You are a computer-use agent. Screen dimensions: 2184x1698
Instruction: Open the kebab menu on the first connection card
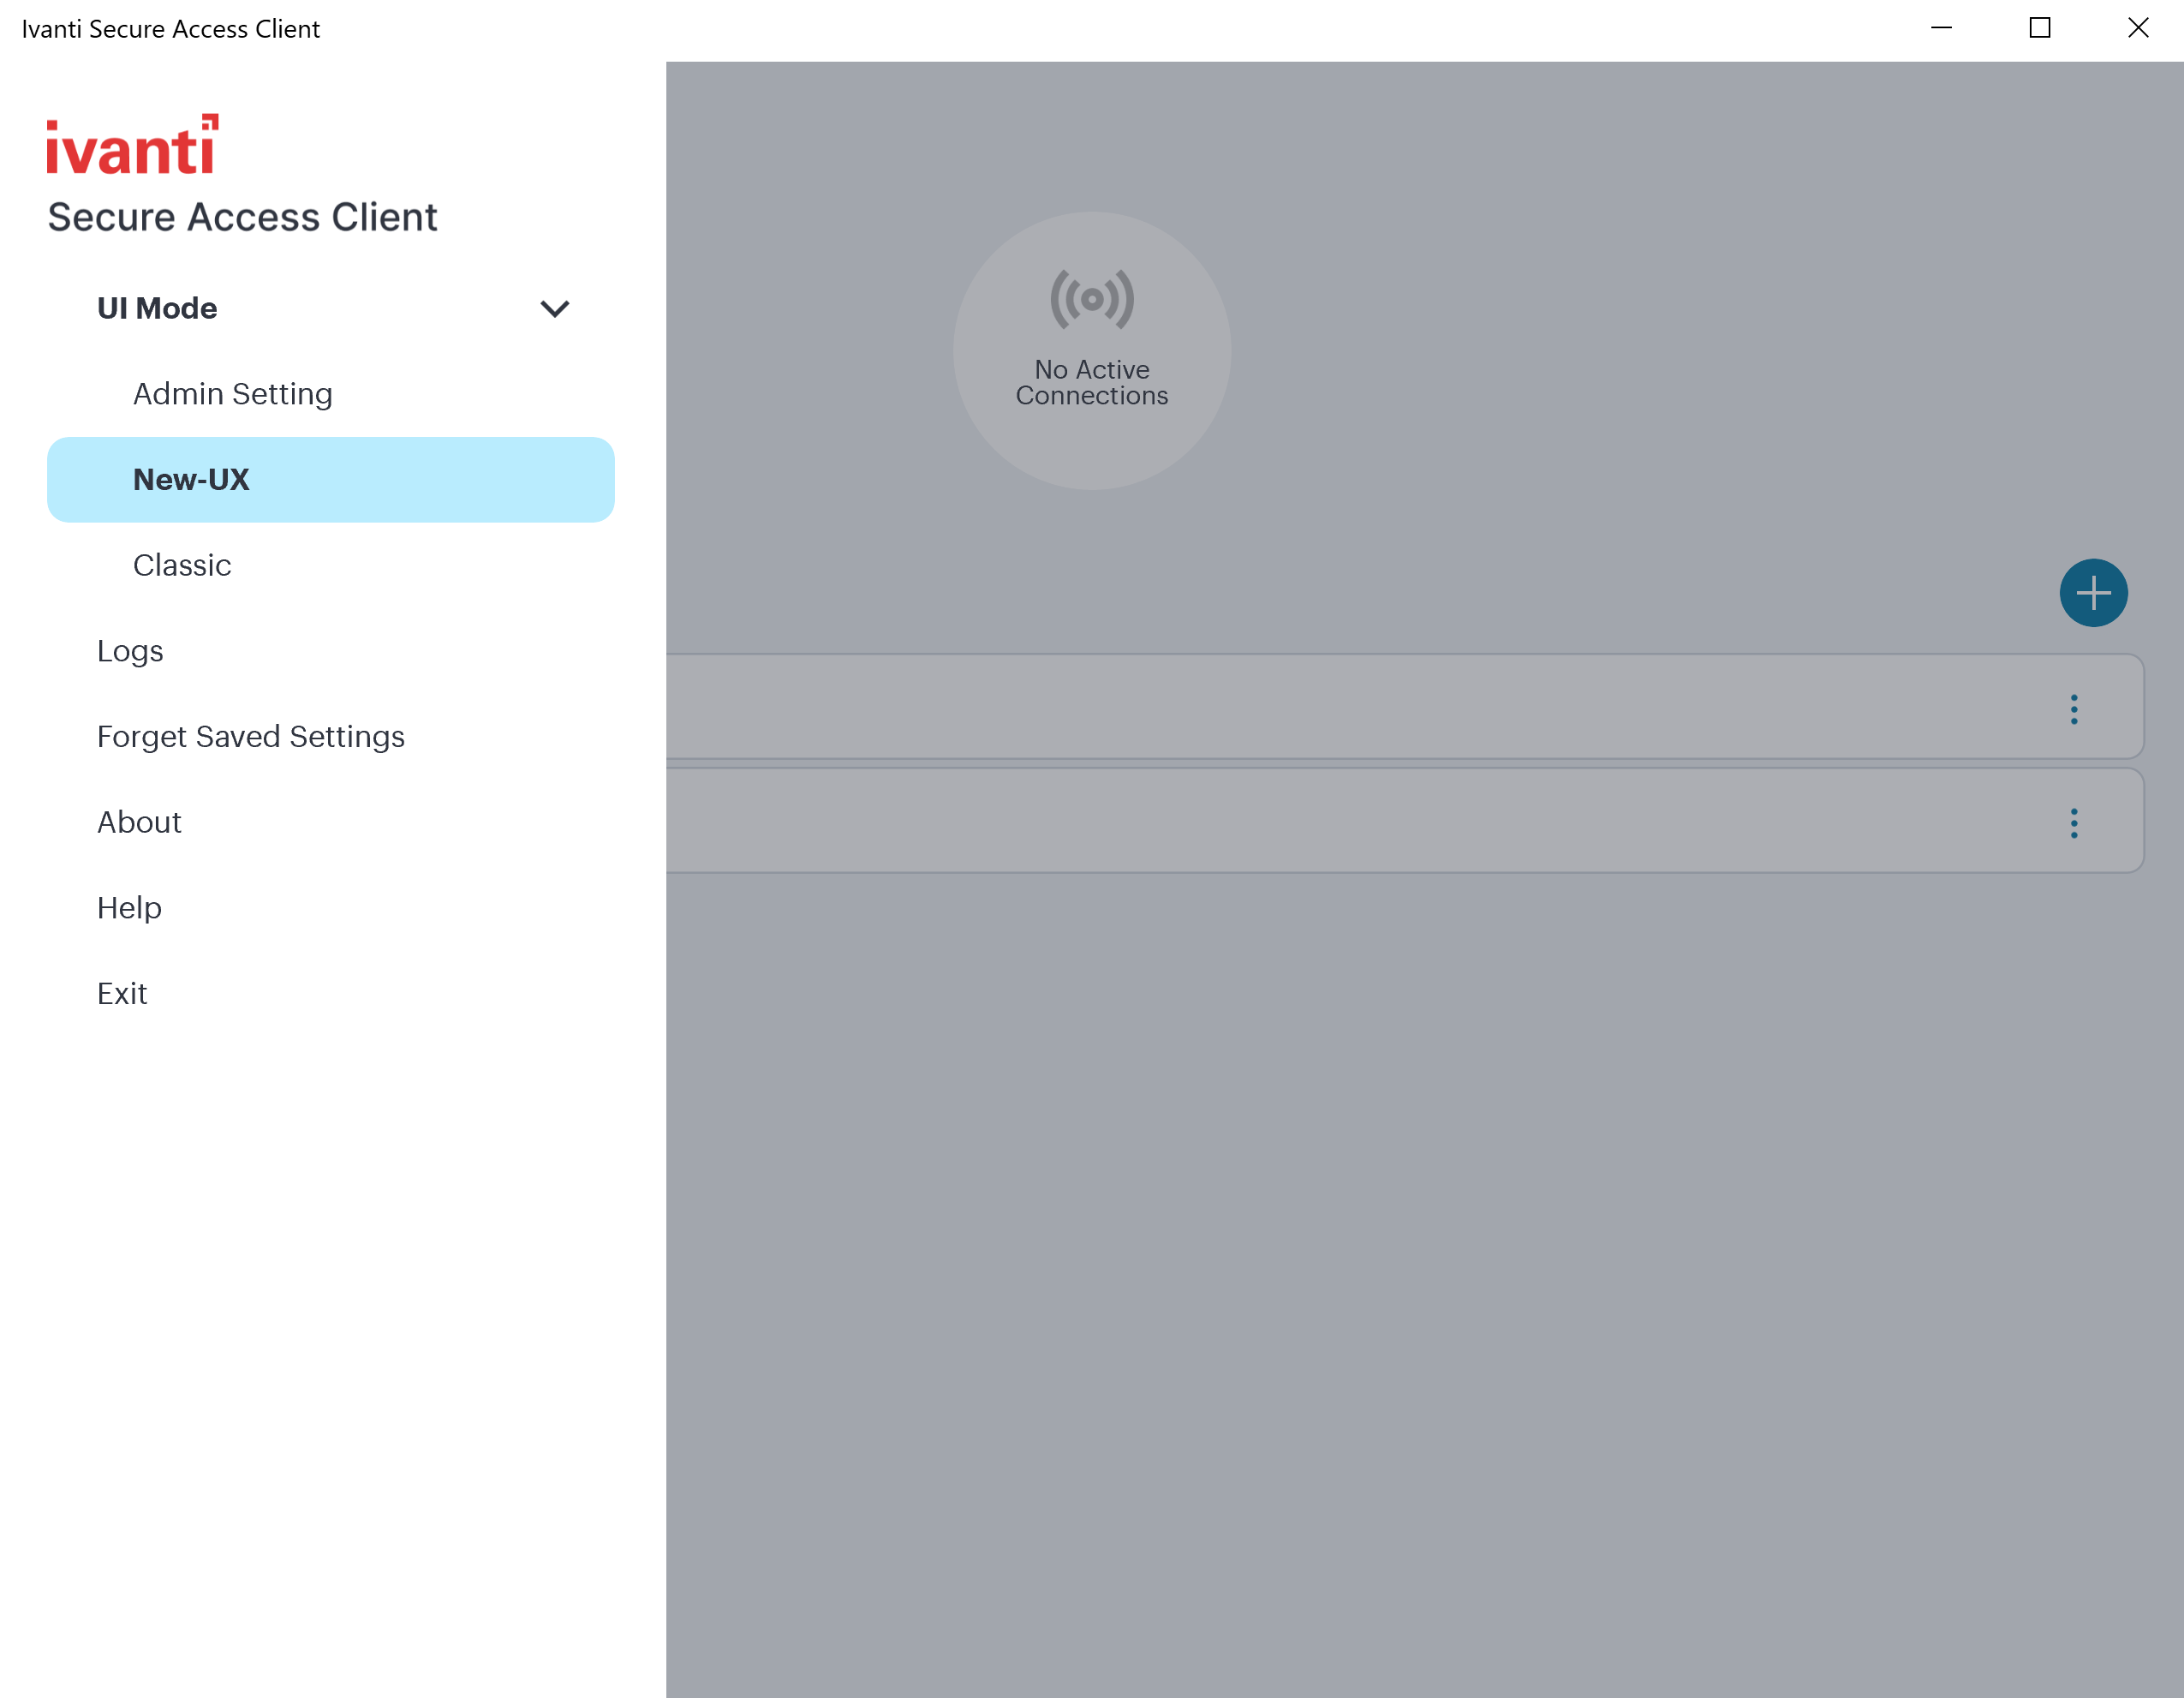pos(2074,709)
